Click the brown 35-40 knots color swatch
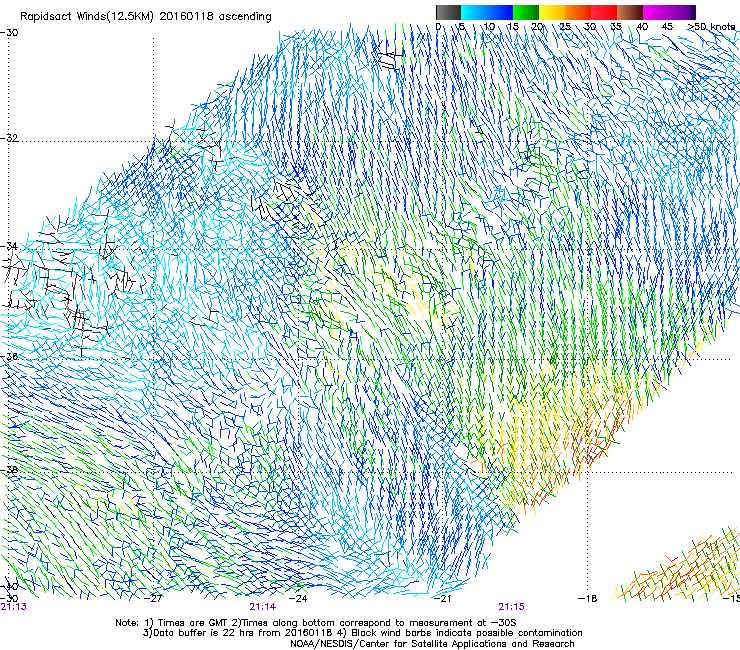The width and height of the screenshot is (740, 650). click(630, 12)
